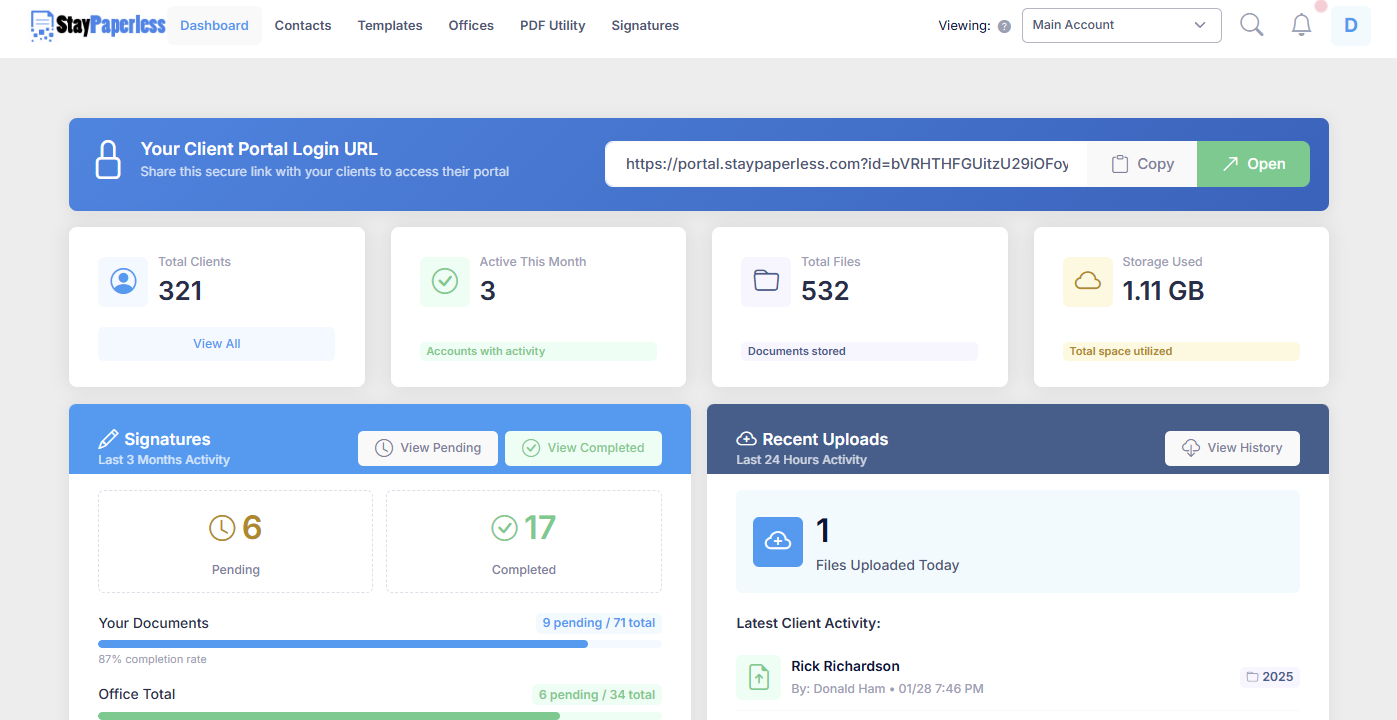
Task: Click the Total Clients person icon
Action: (122, 282)
